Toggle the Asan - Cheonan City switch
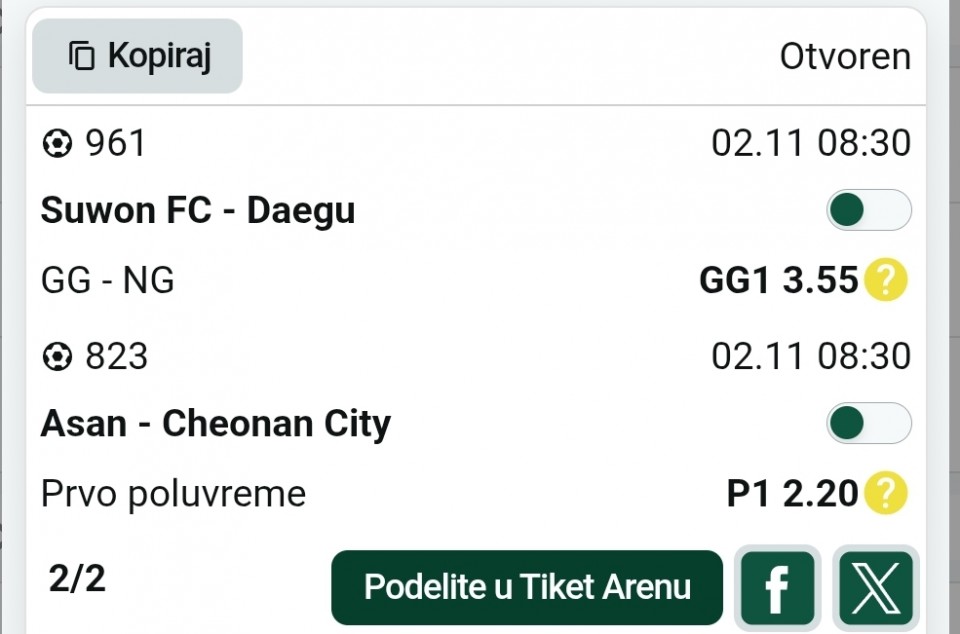 [x=868, y=423]
